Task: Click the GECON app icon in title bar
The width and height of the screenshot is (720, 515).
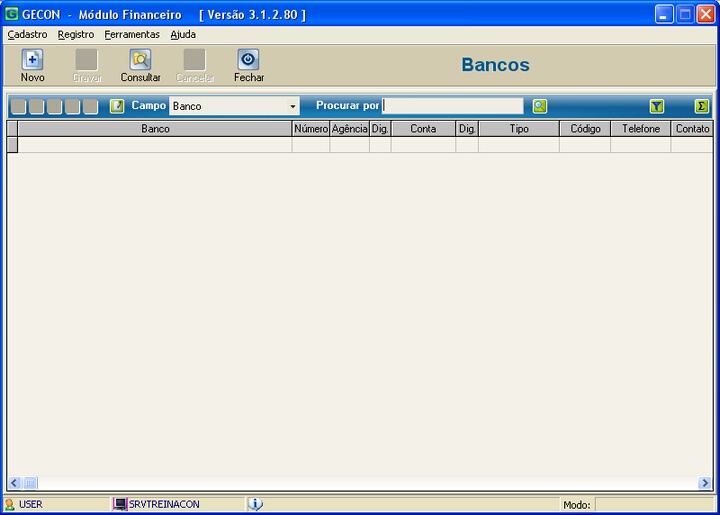Action: 12,14
